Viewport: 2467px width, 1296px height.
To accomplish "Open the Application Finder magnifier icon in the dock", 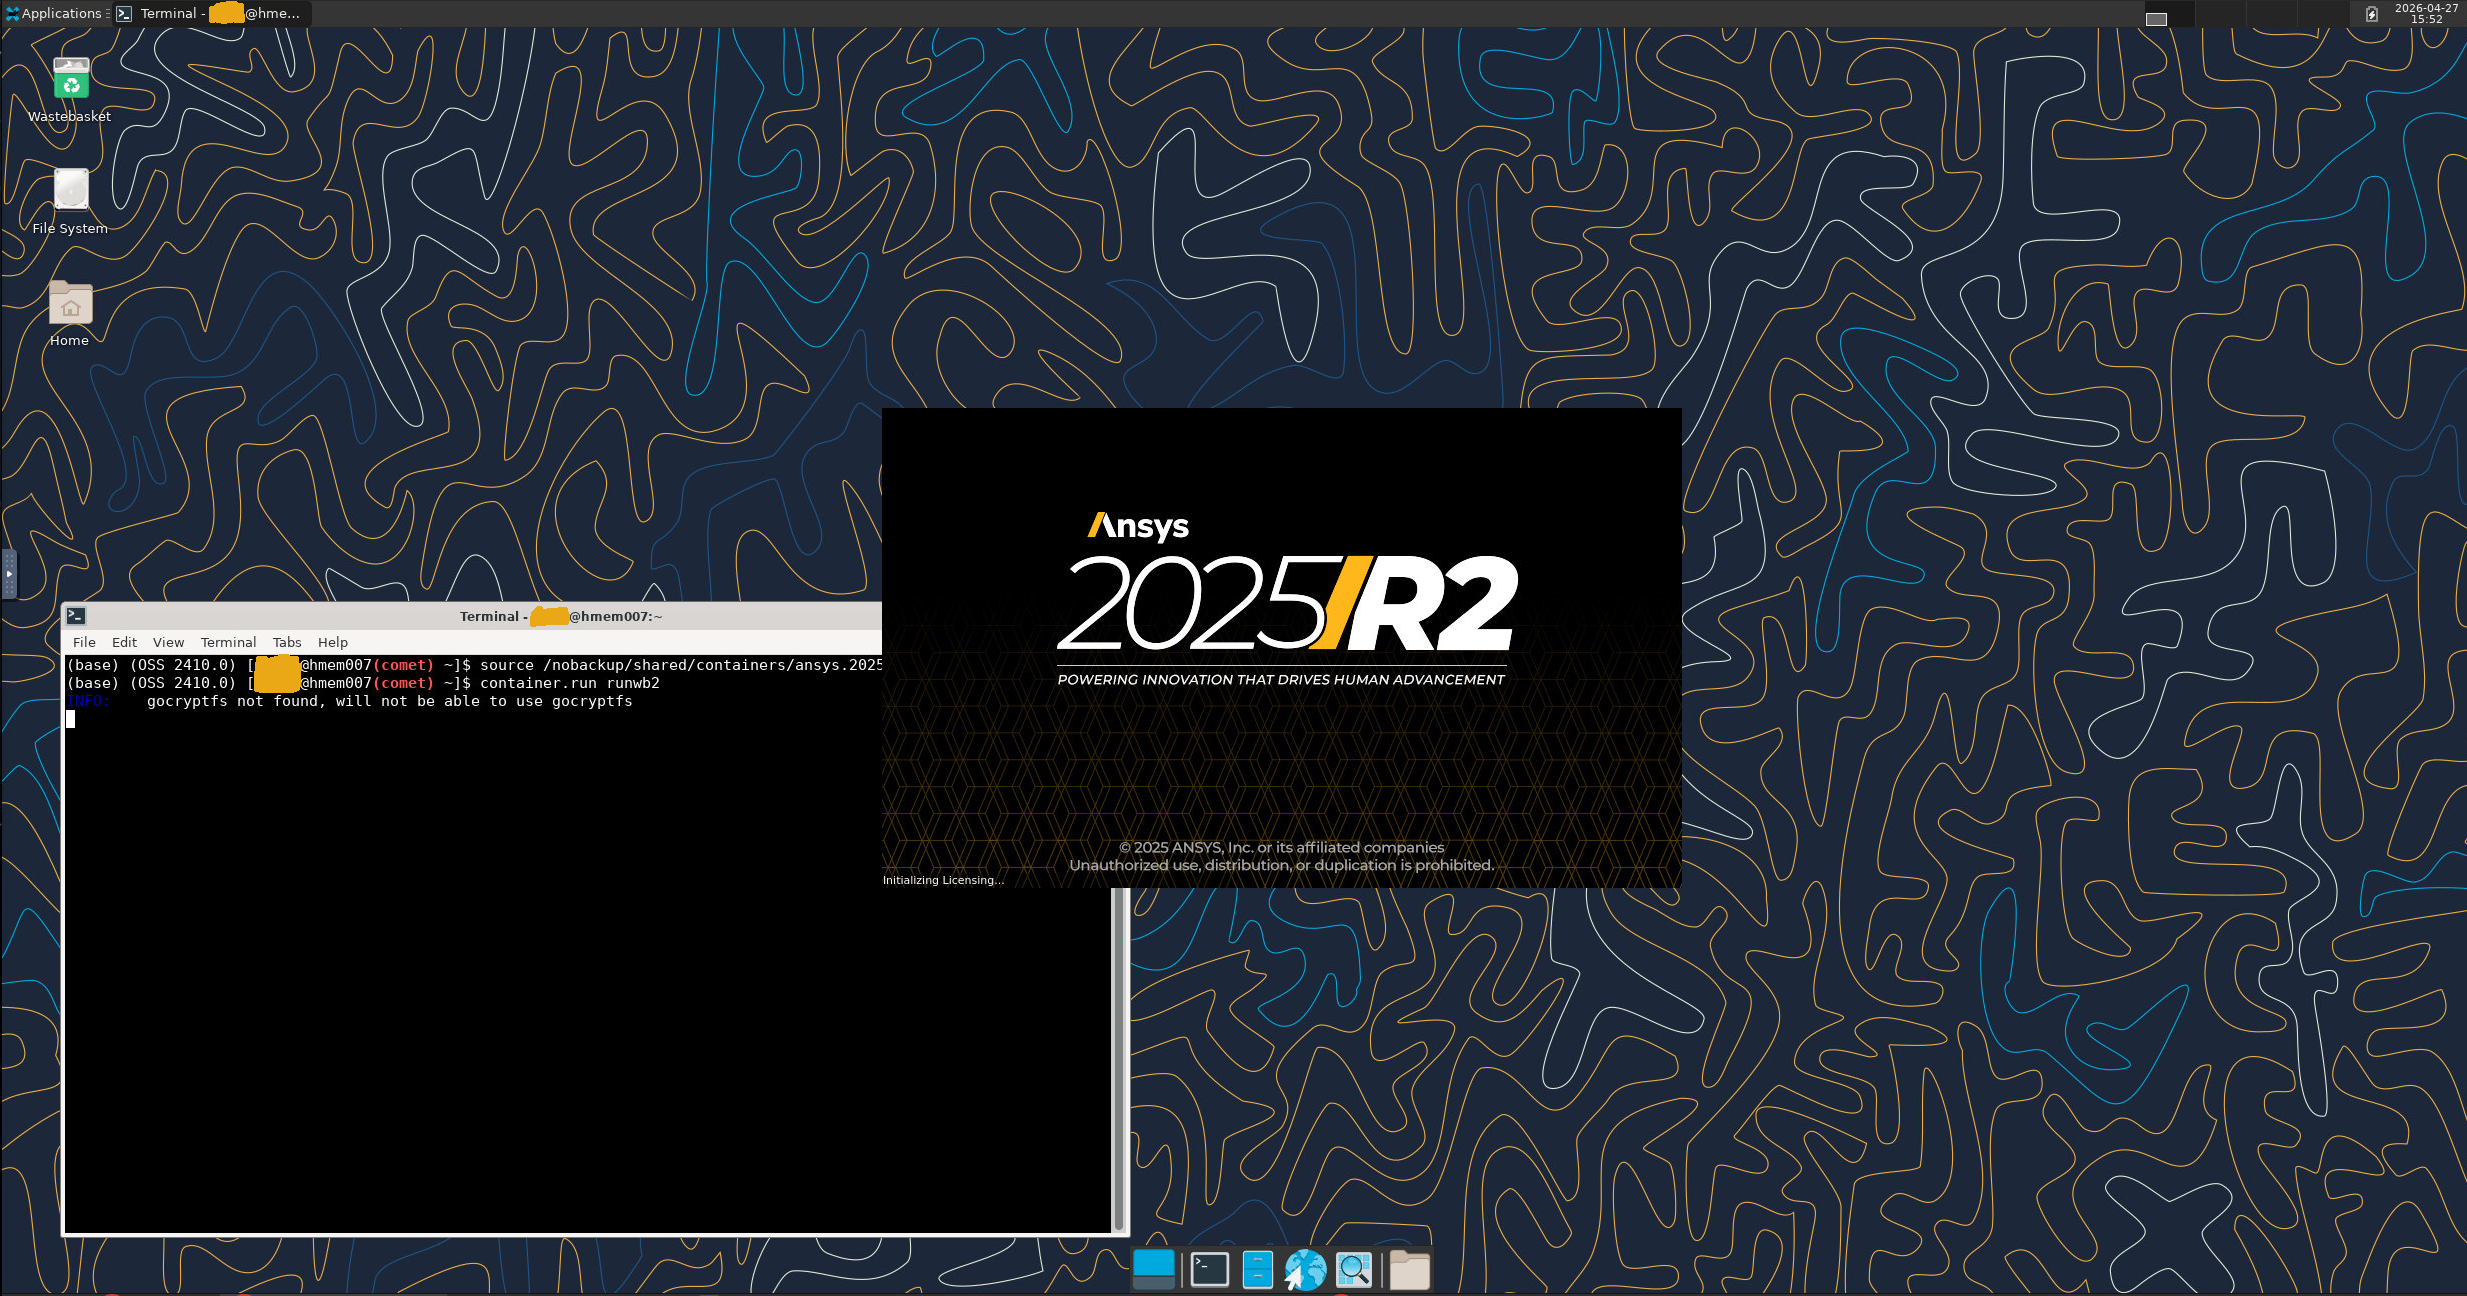I will 1354,1269.
